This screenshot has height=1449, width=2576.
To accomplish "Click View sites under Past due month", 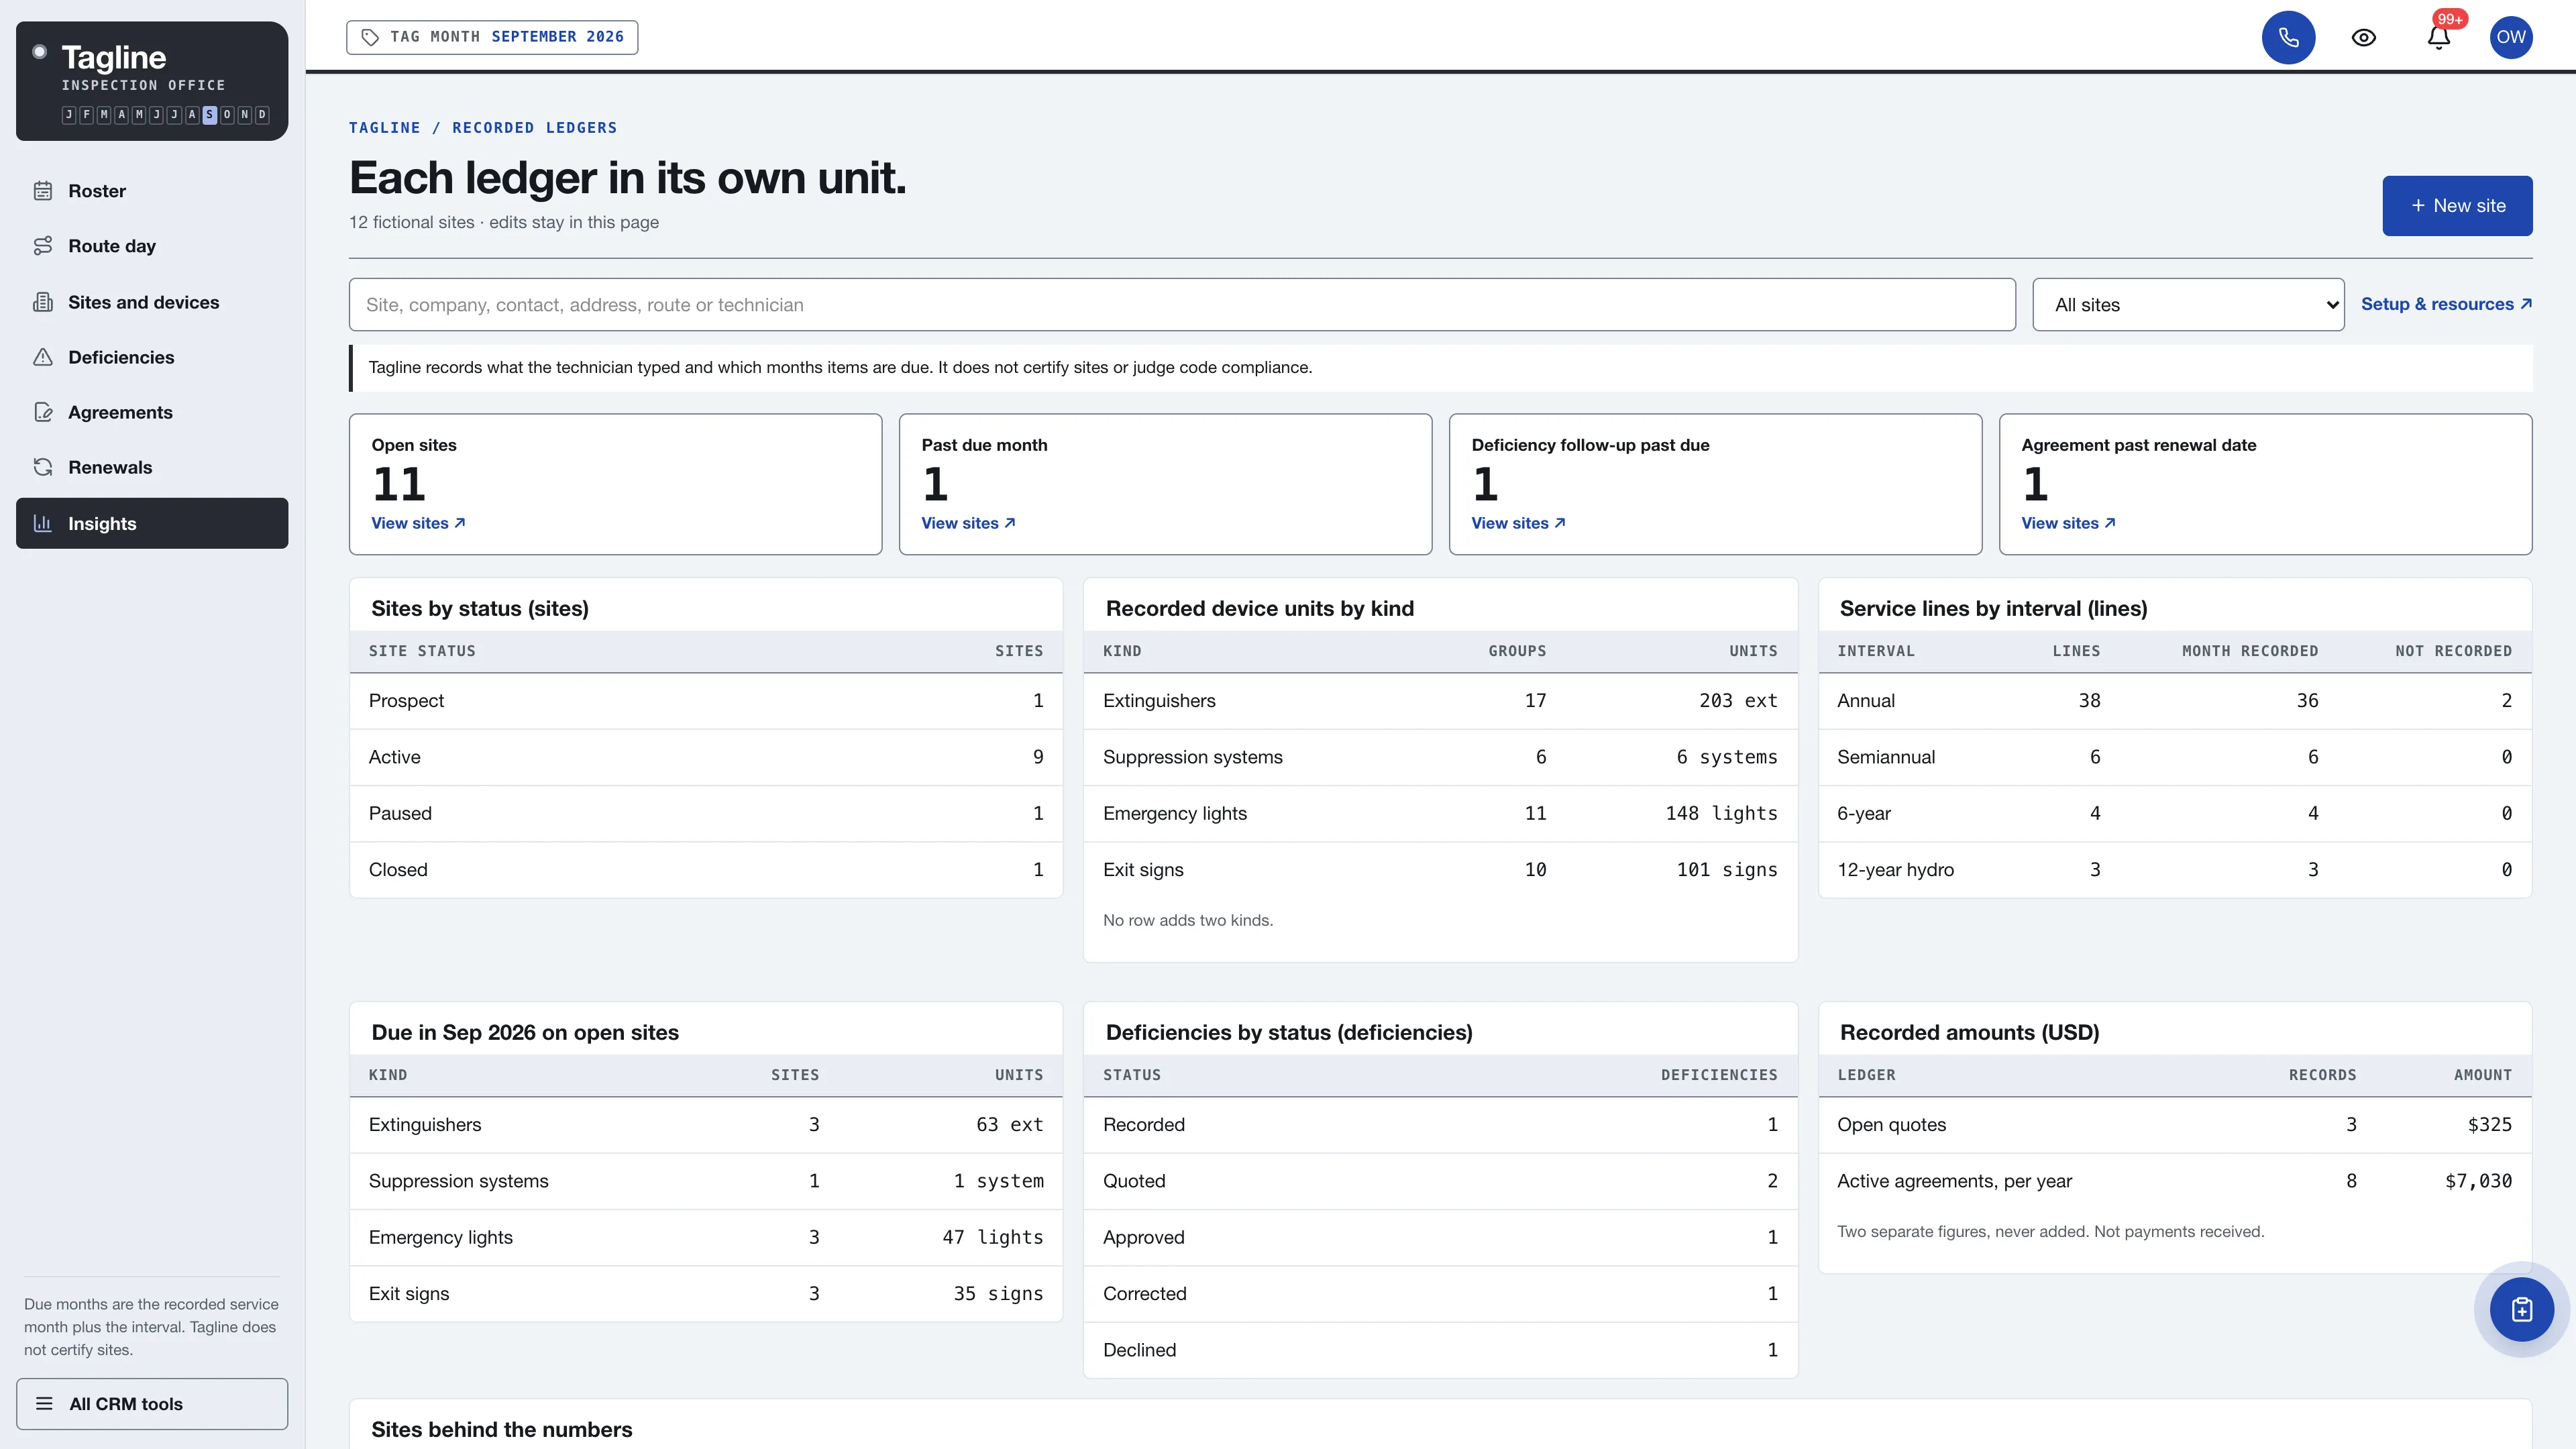I will tap(968, 523).
